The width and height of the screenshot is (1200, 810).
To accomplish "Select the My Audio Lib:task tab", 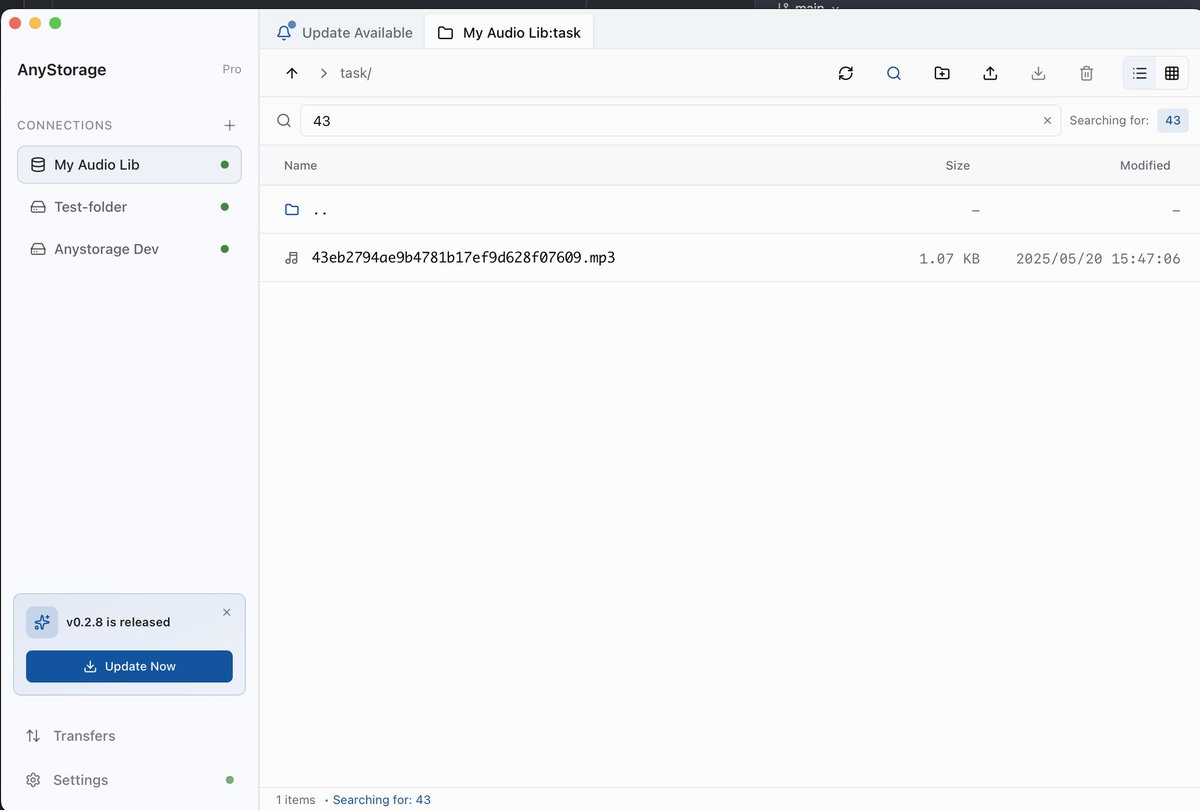I will point(510,32).
